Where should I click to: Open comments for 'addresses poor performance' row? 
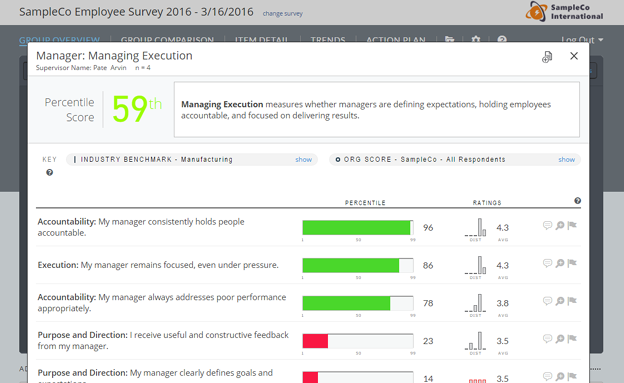(x=547, y=301)
